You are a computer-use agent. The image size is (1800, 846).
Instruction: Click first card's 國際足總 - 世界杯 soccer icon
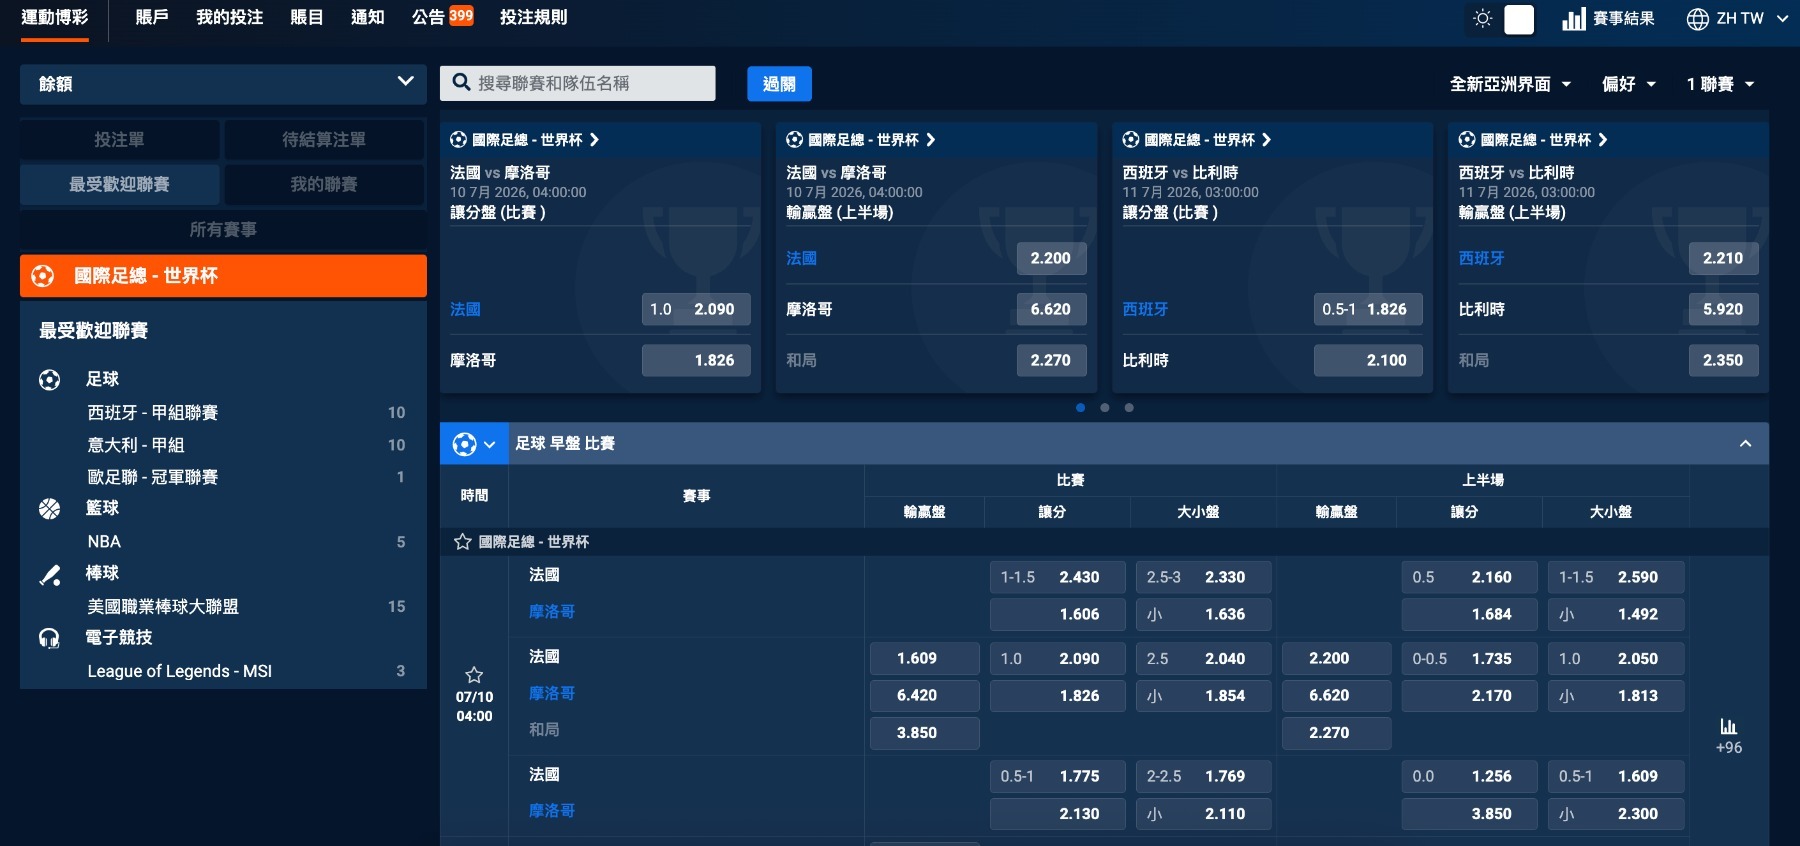coord(458,140)
